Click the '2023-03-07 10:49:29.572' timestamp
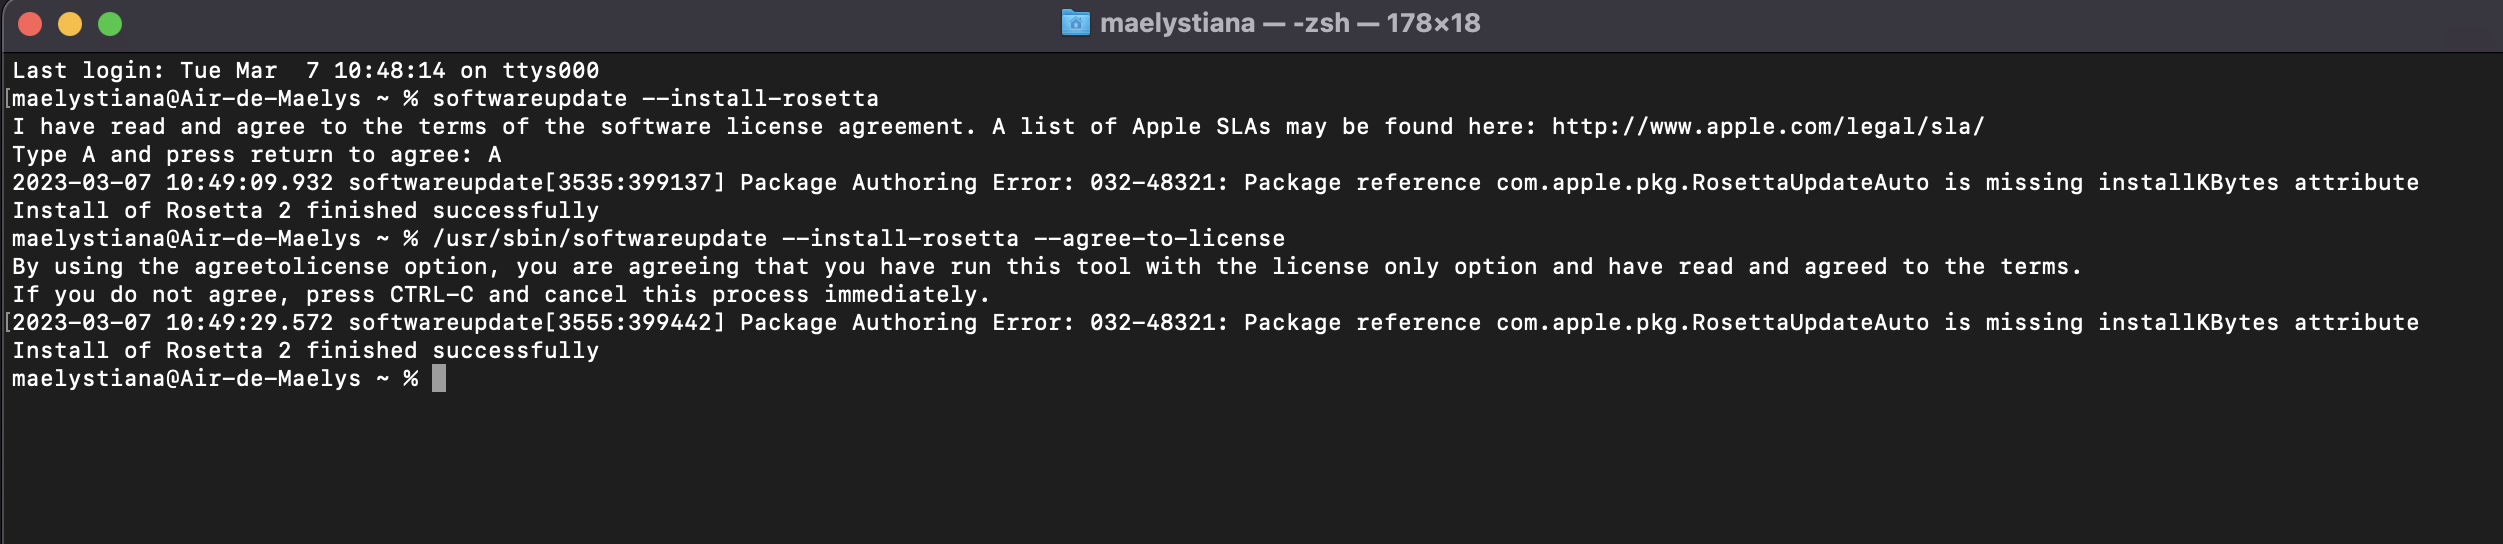Screen dimensions: 2503x544 (x=172, y=322)
